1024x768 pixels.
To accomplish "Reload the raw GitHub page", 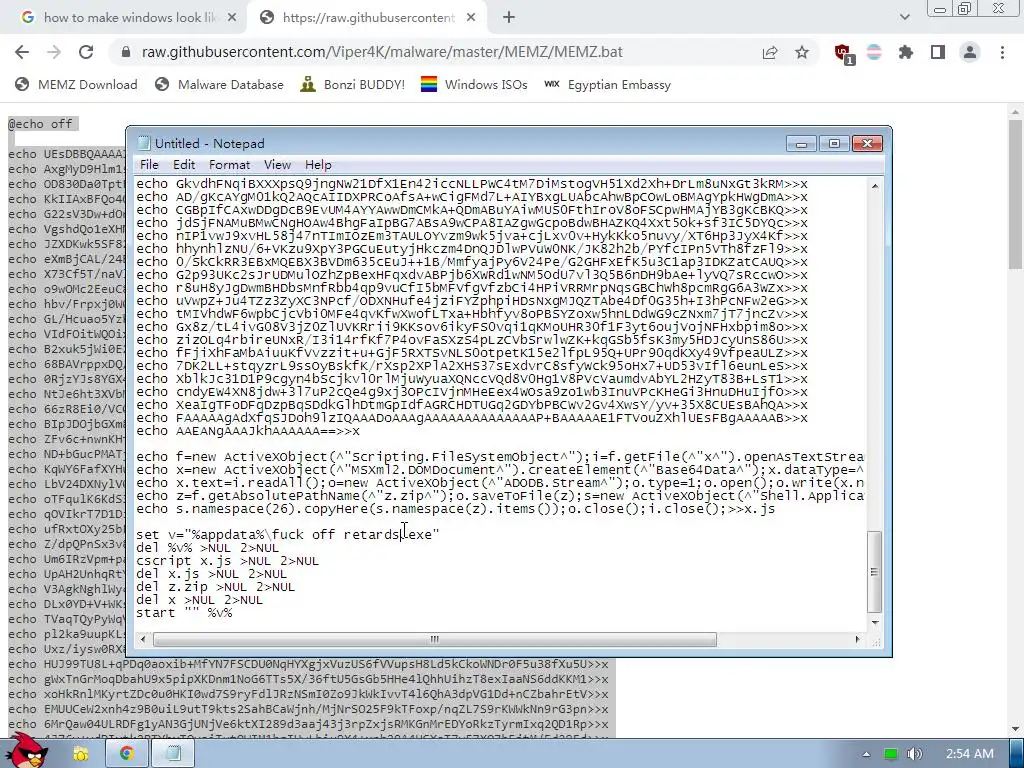I will [x=86, y=52].
